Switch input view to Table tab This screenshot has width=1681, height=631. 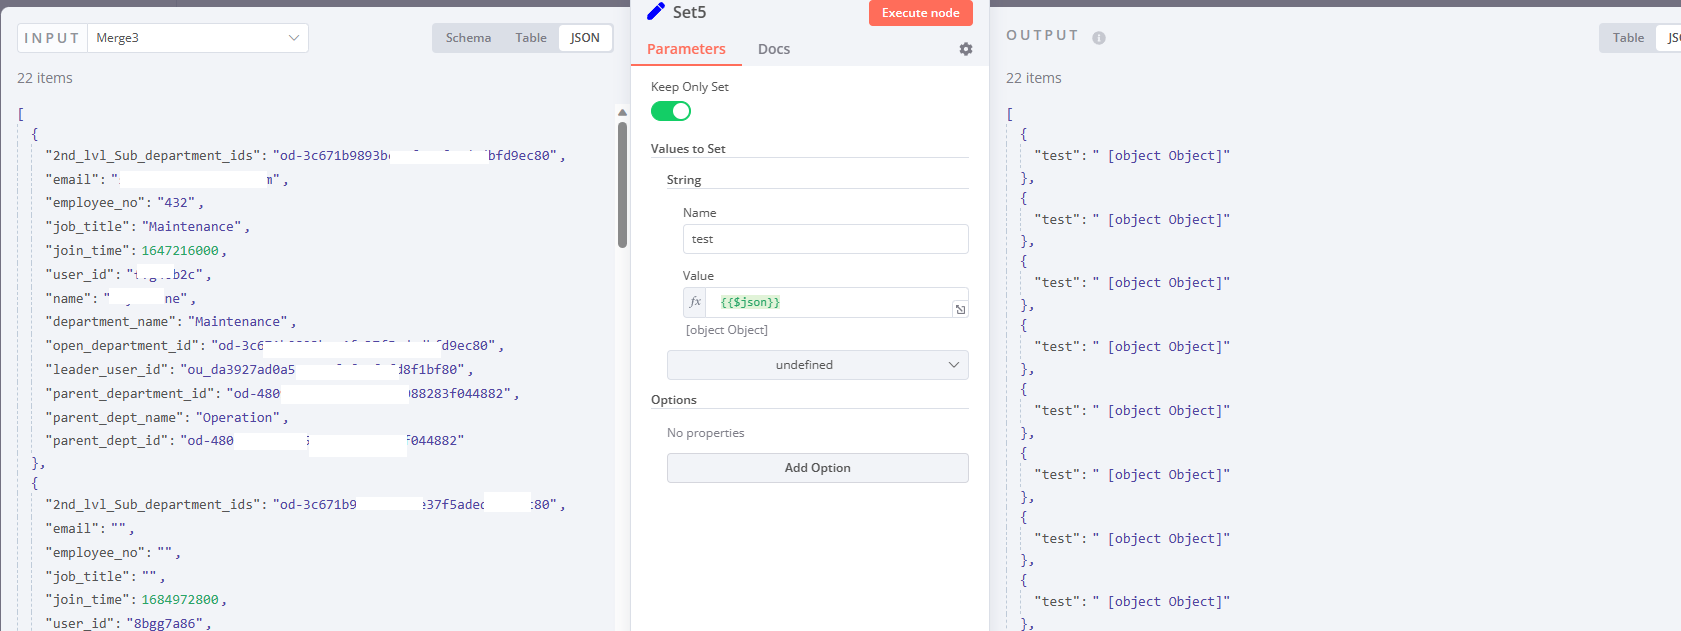(x=531, y=38)
